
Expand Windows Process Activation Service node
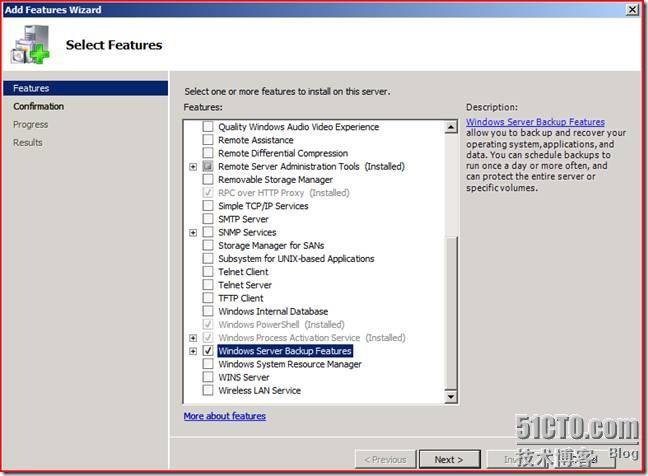point(193,338)
